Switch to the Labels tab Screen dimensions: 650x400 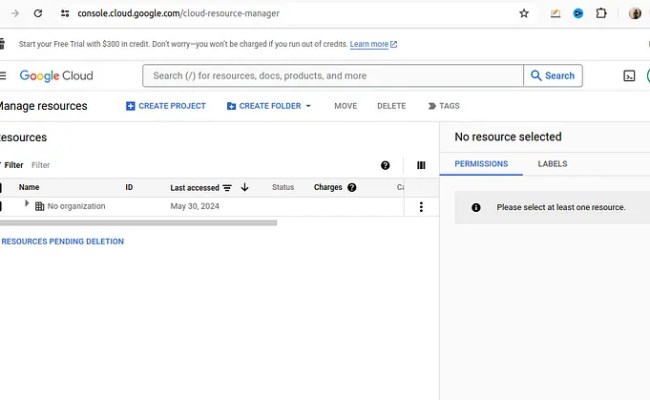(552, 164)
